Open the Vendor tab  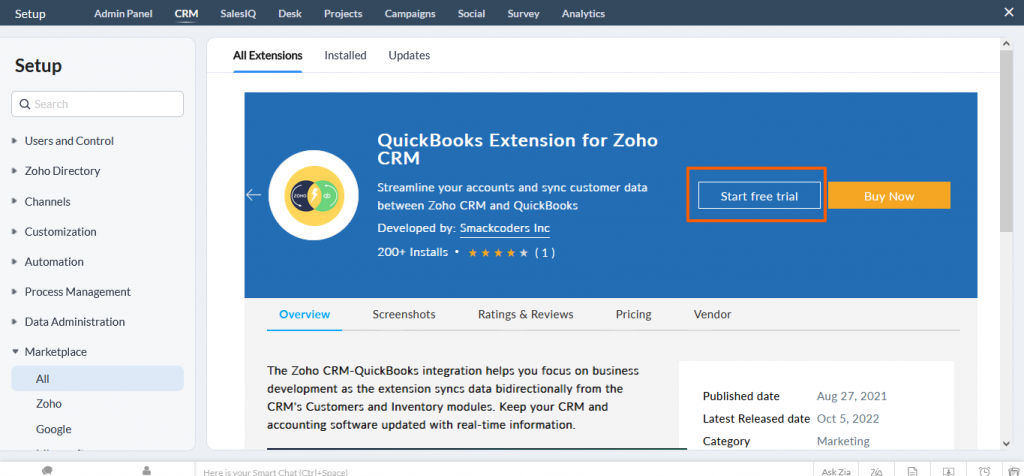(712, 315)
